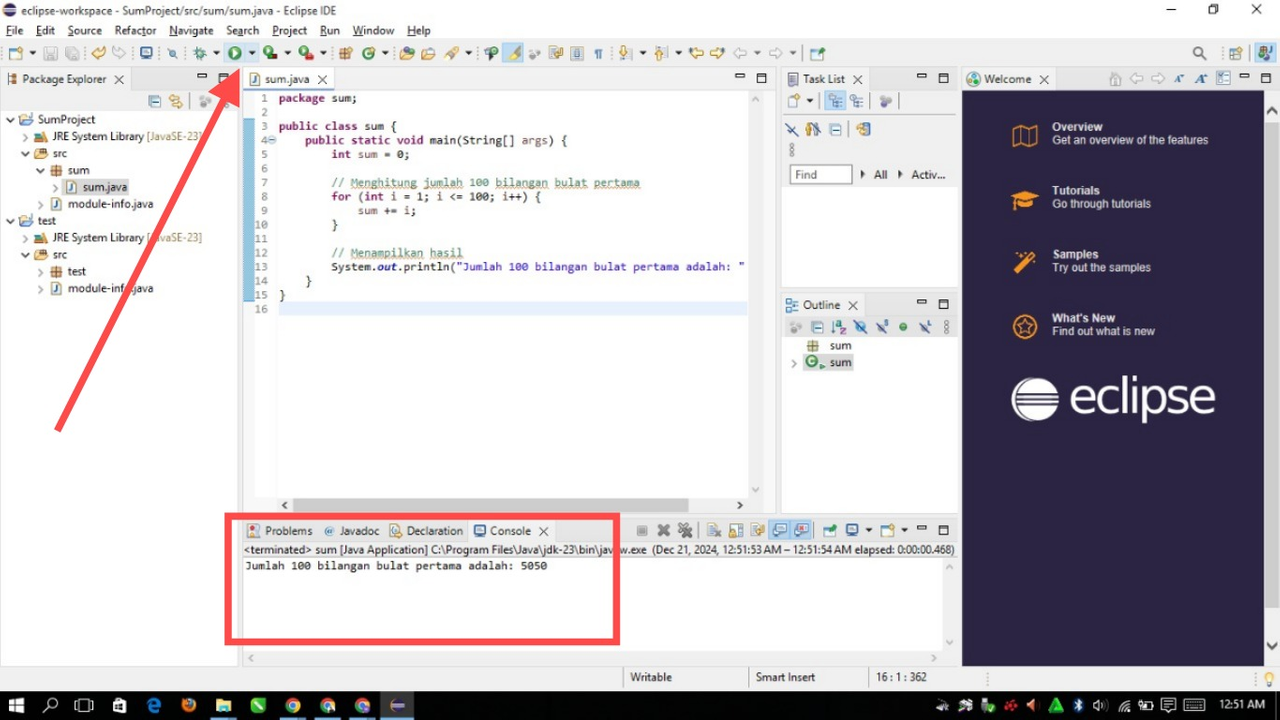The image size is (1280, 720).
Task: Open the File menu
Action: pyautogui.click(x=14, y=30)
